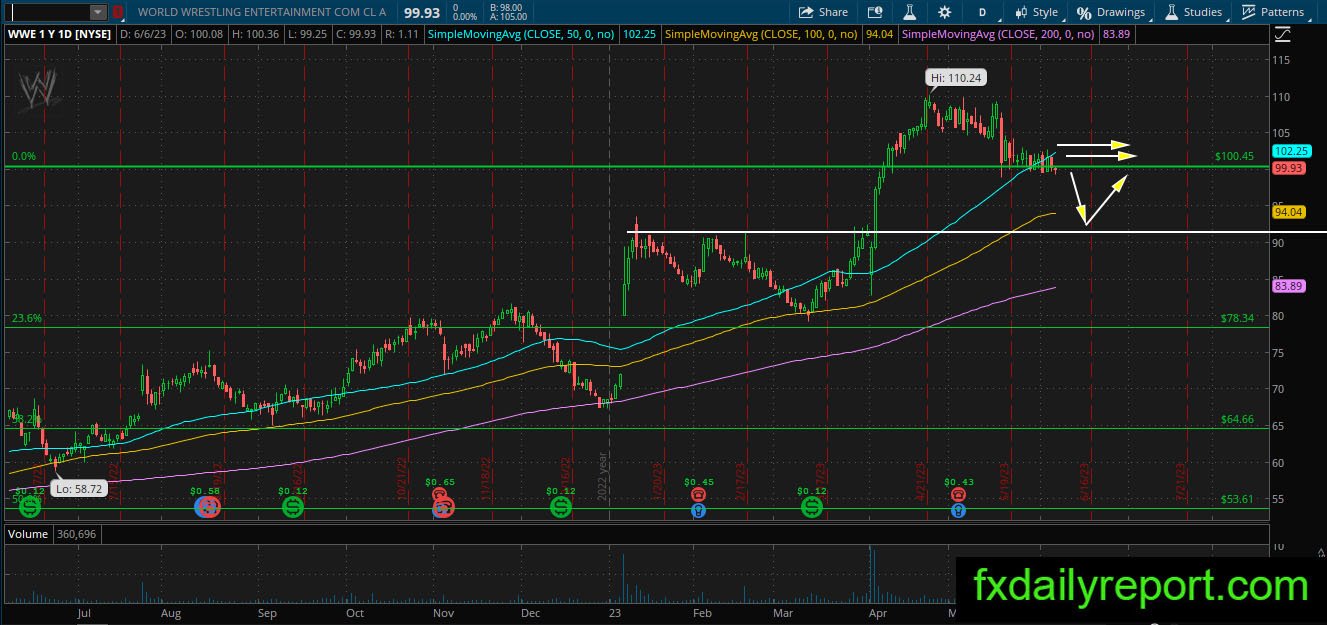Click the $0.12 dividend icon in March
The height and width of the screenshot is (625, 1327).
coord(812,507)
